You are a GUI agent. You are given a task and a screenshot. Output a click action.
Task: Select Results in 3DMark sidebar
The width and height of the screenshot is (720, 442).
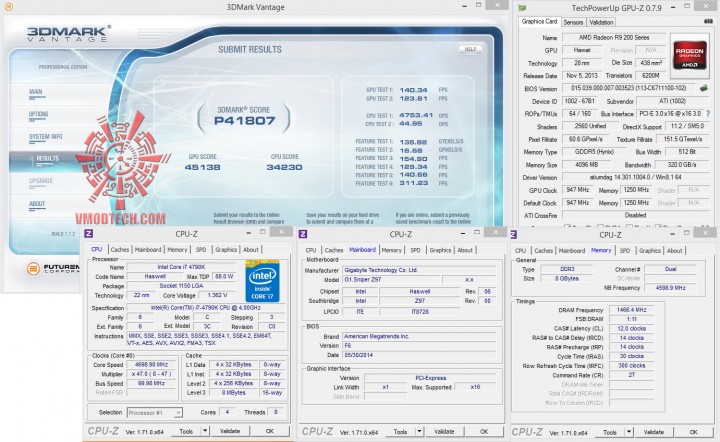point(47,160)
